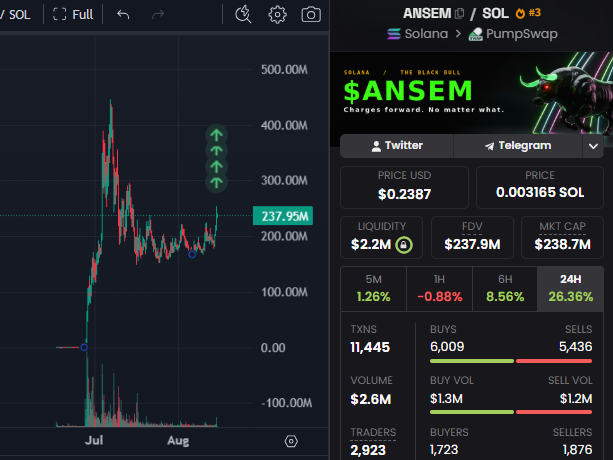Click the MKT CAP $238.7M box
The width and height of the screenshot is (613, 460).
coord(562,237)
